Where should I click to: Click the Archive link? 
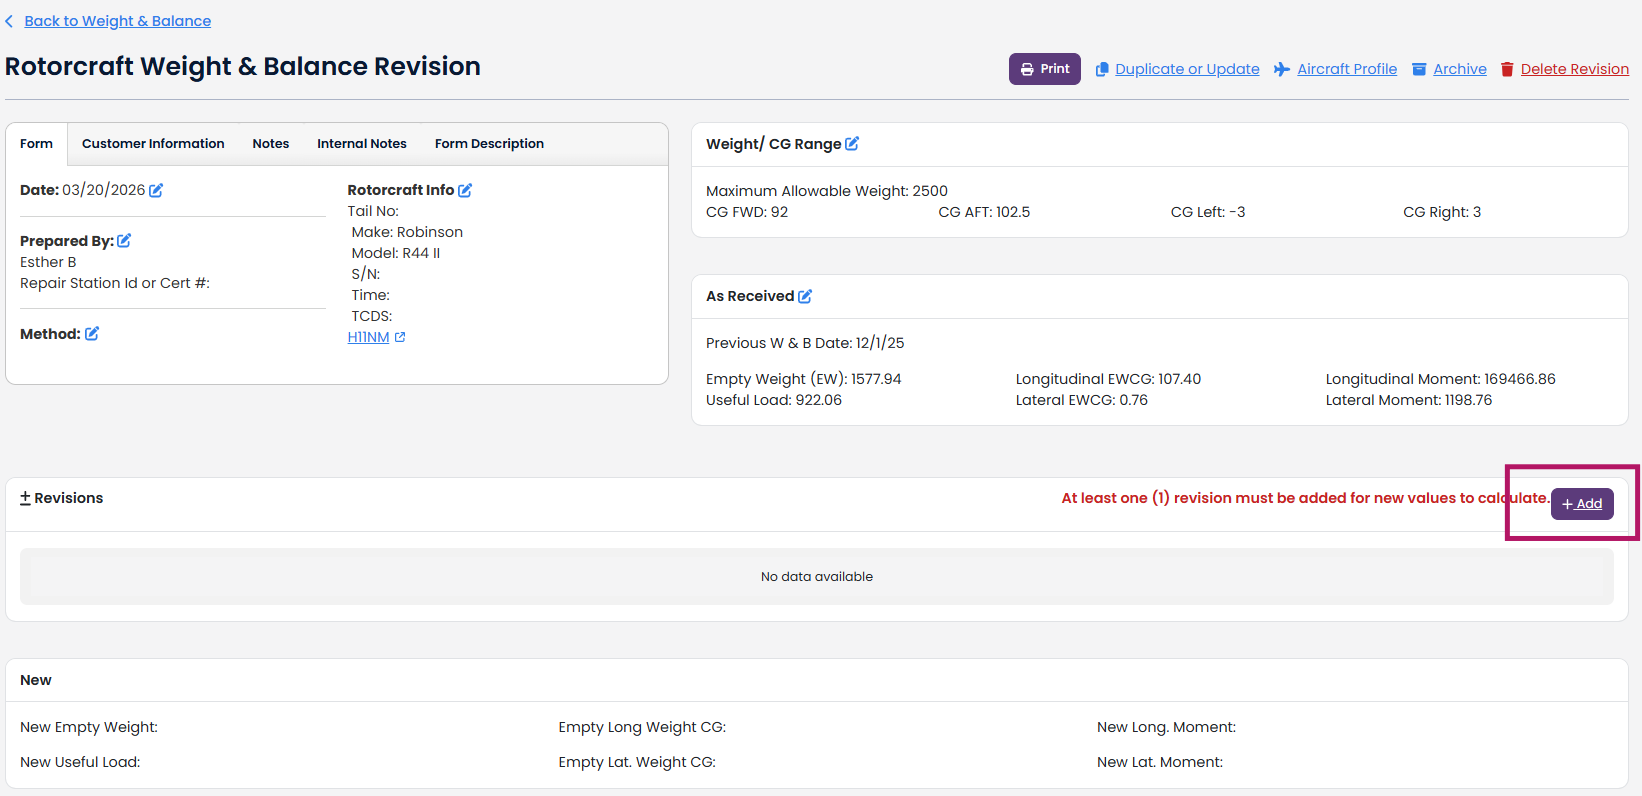point(1460,69)
